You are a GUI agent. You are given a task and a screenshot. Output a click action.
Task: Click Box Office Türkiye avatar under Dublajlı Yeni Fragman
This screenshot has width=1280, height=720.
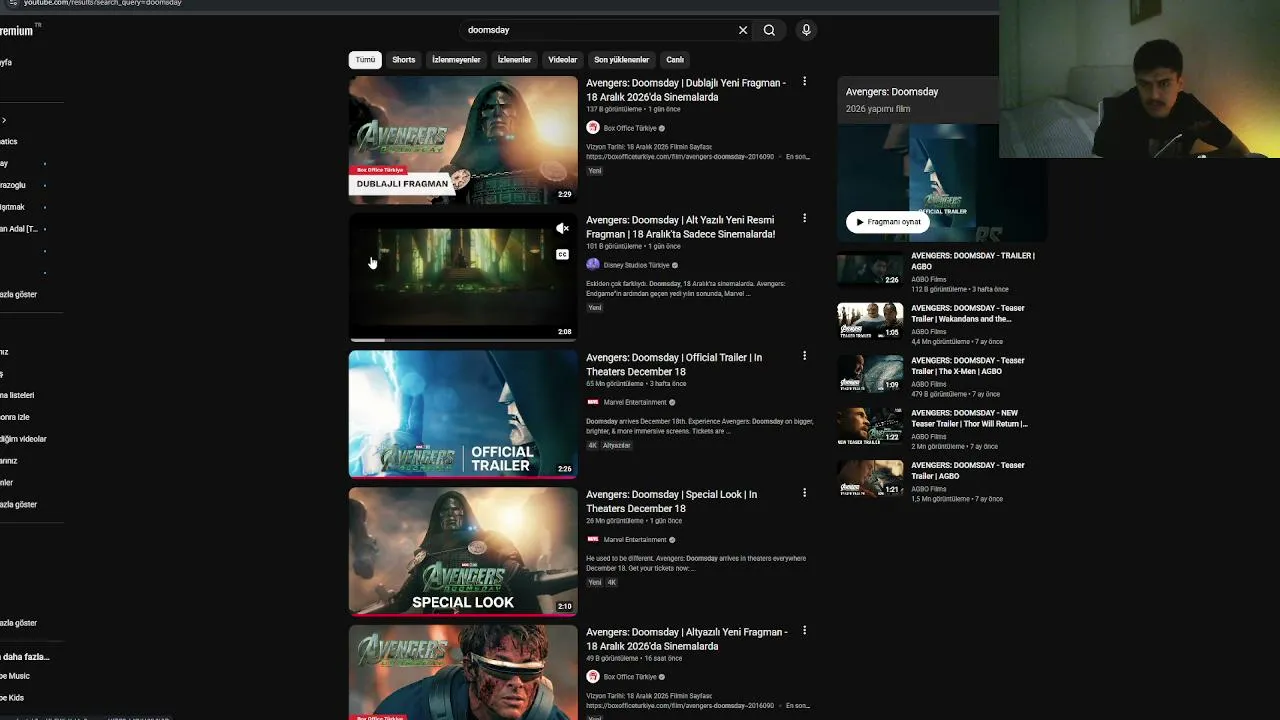pyautogui.click(x=593, y=128)
